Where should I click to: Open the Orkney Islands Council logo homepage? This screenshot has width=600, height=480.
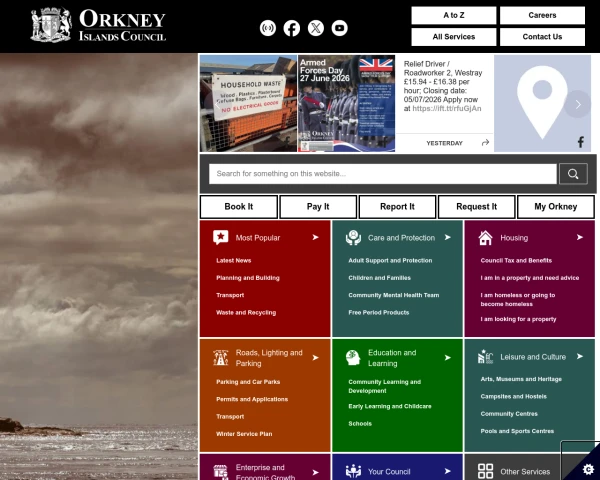click(98, 25)
